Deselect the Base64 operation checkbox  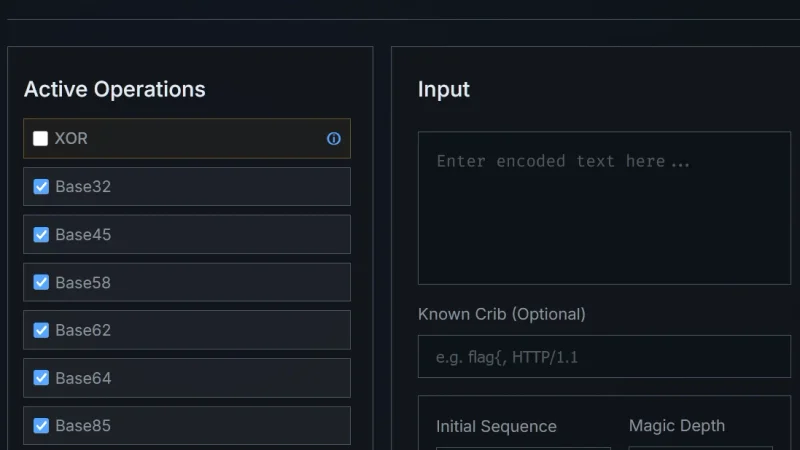(x=41, y=378)
